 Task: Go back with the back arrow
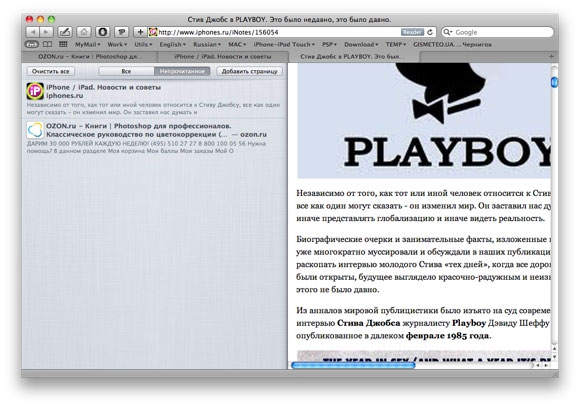click(x=33, y=32)
